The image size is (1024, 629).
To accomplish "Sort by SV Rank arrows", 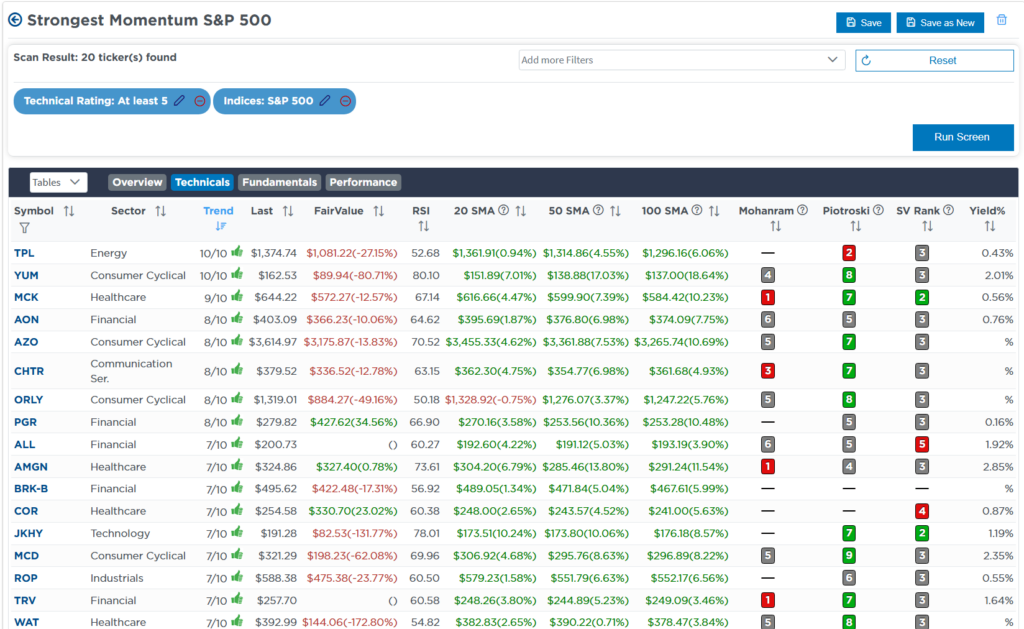I will point(927,226).
